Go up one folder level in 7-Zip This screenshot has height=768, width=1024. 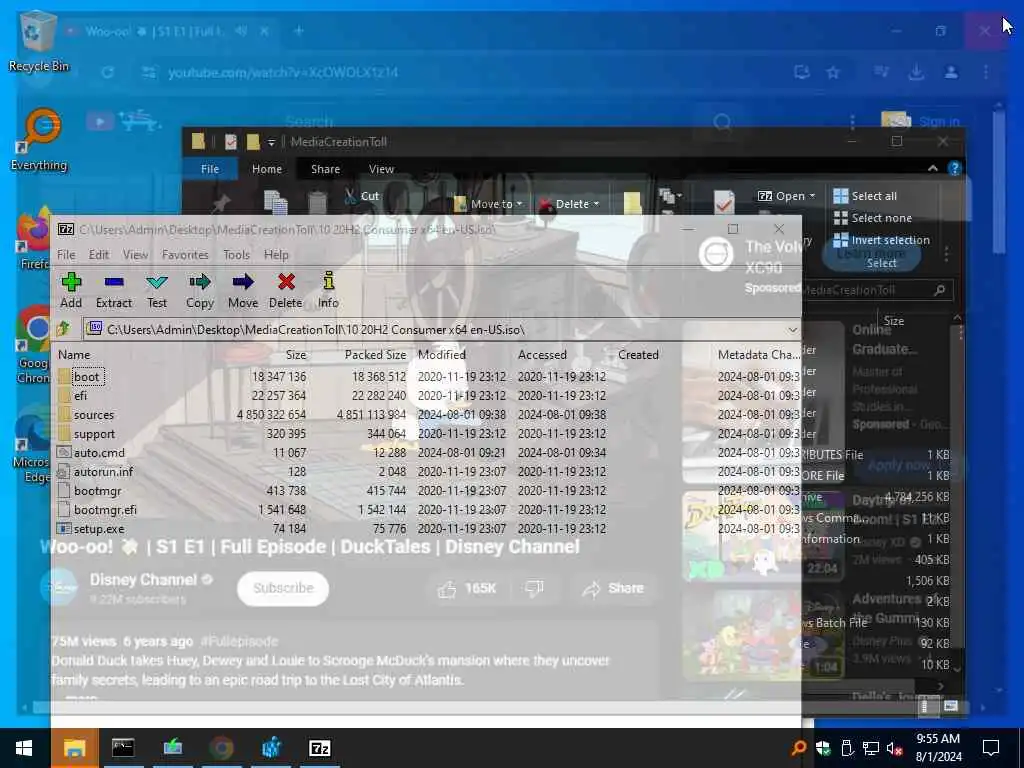(63, 329)
